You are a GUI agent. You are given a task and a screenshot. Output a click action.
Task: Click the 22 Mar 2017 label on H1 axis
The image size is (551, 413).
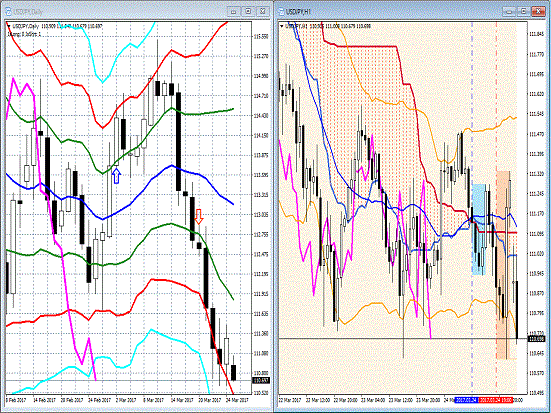tap(290, 400)
